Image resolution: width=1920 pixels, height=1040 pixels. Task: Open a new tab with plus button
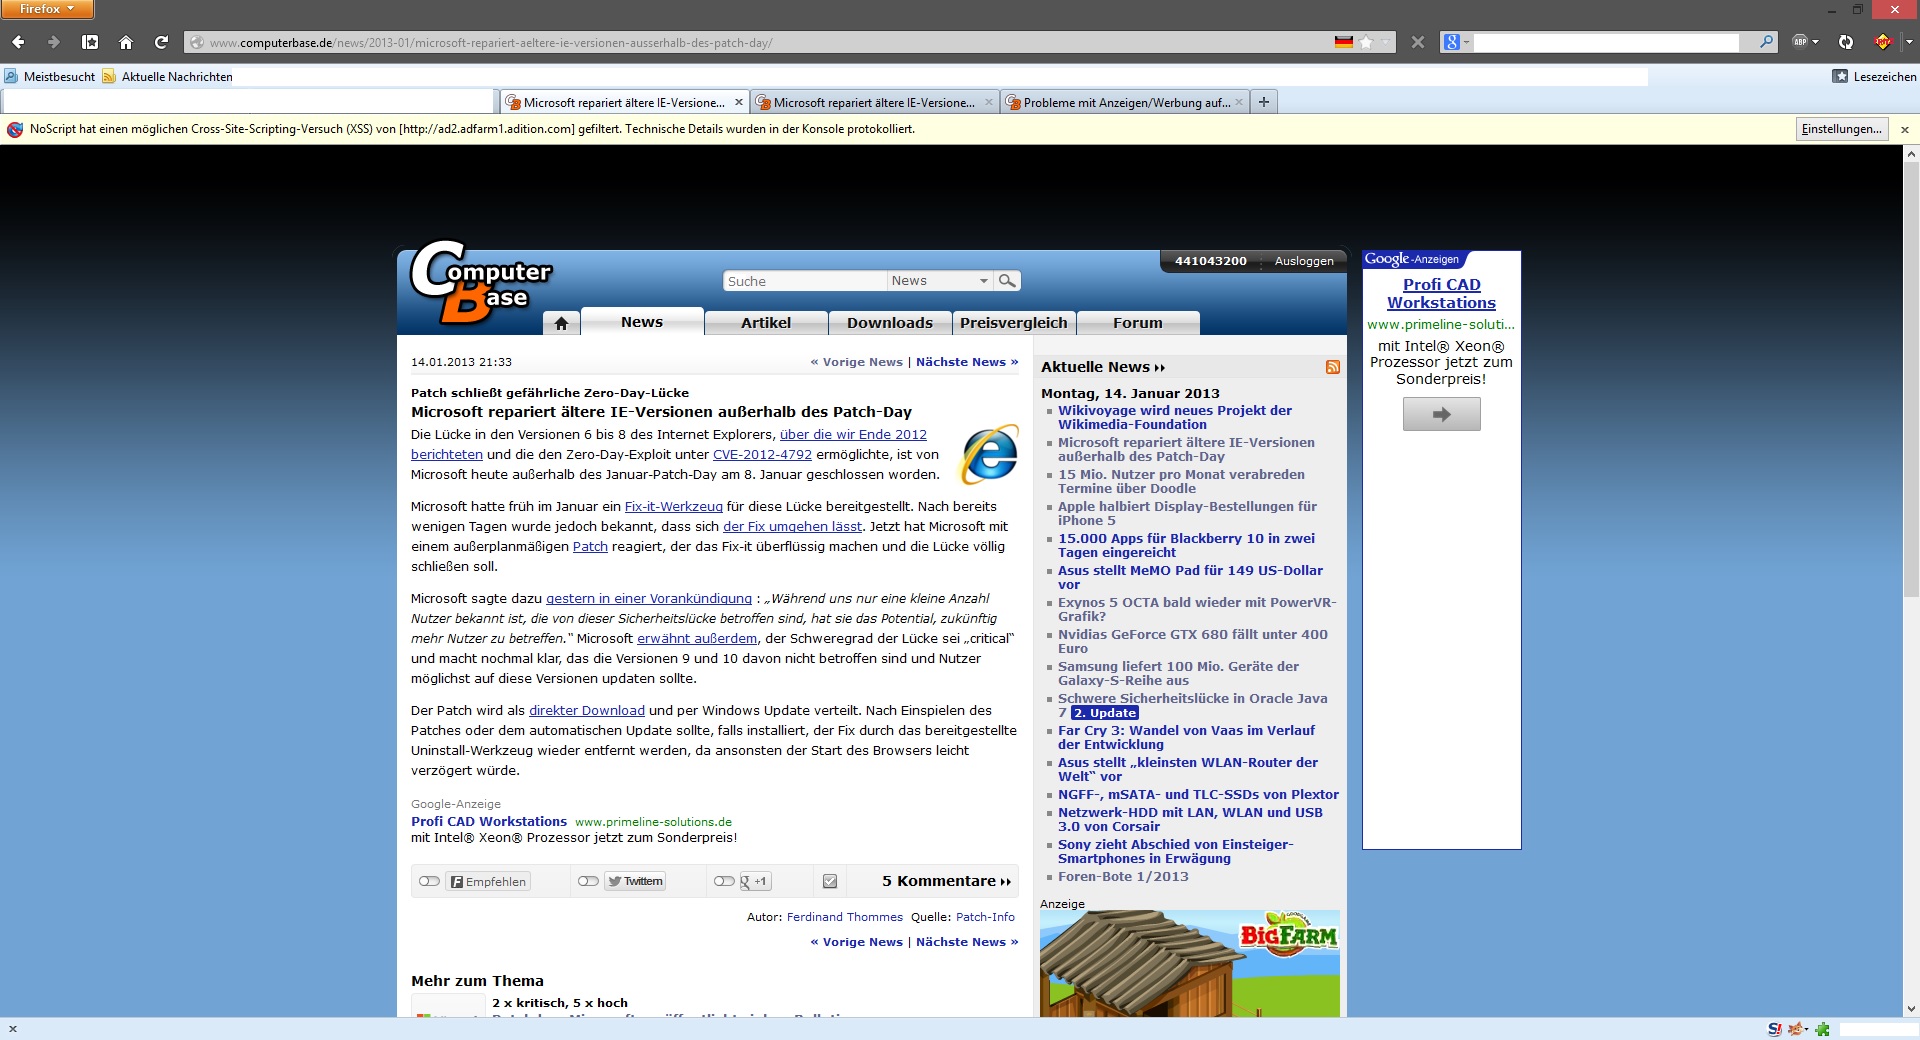pyautogui.click(x=1264, y=102)
